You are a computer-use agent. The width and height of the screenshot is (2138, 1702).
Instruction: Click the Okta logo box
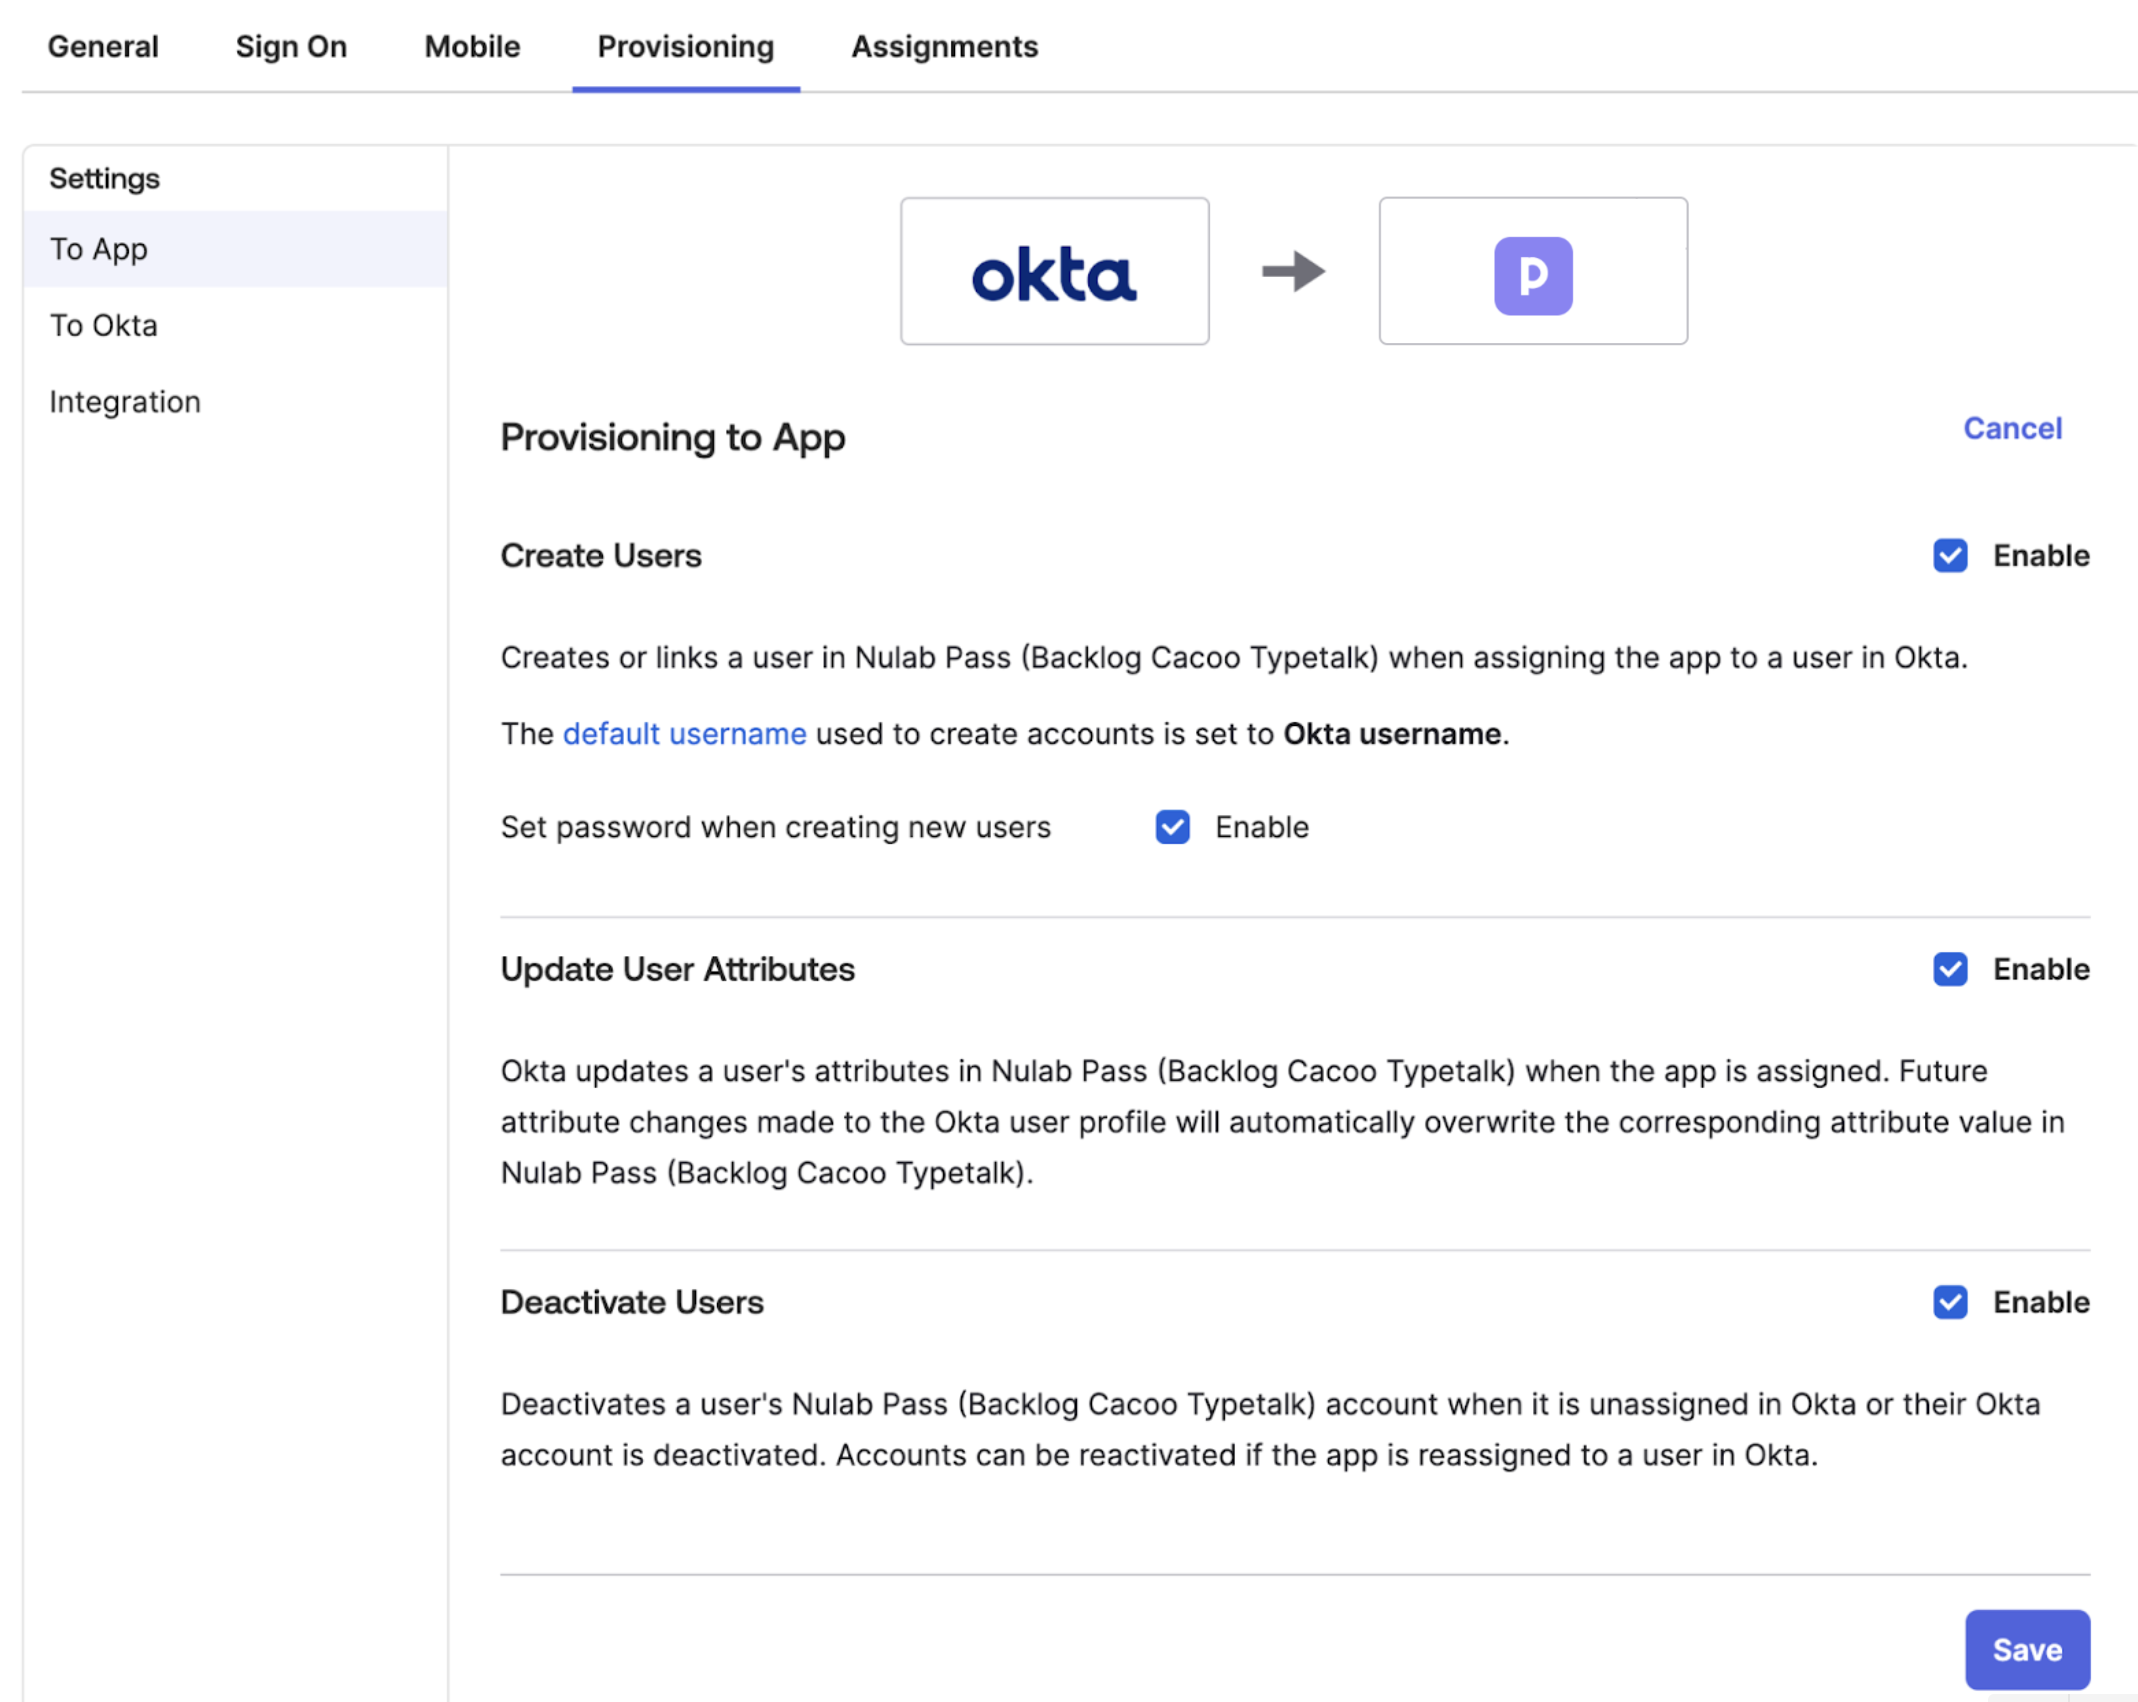tap(1054, 271)
